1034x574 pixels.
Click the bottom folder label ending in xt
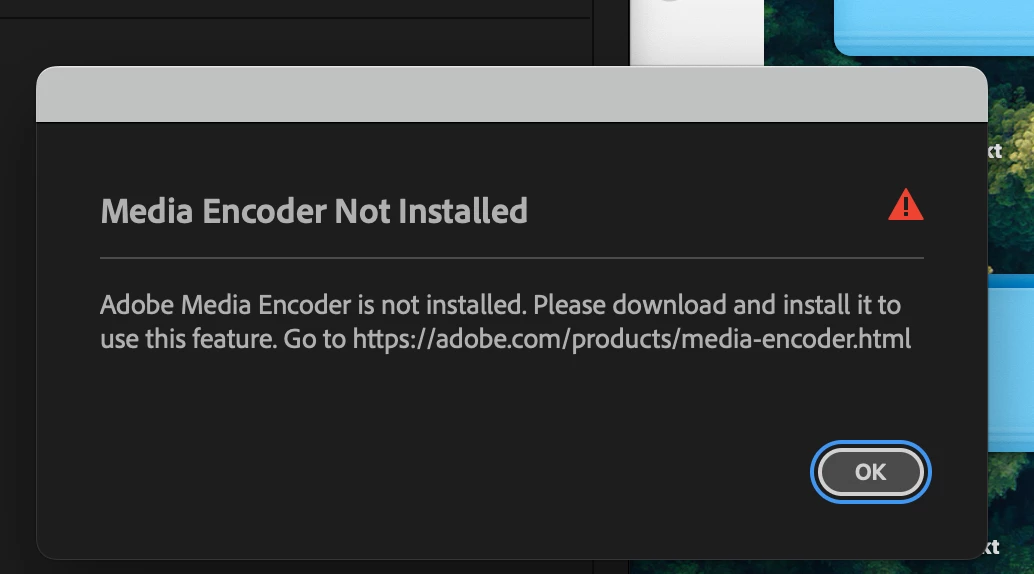[x=993, y=547]
